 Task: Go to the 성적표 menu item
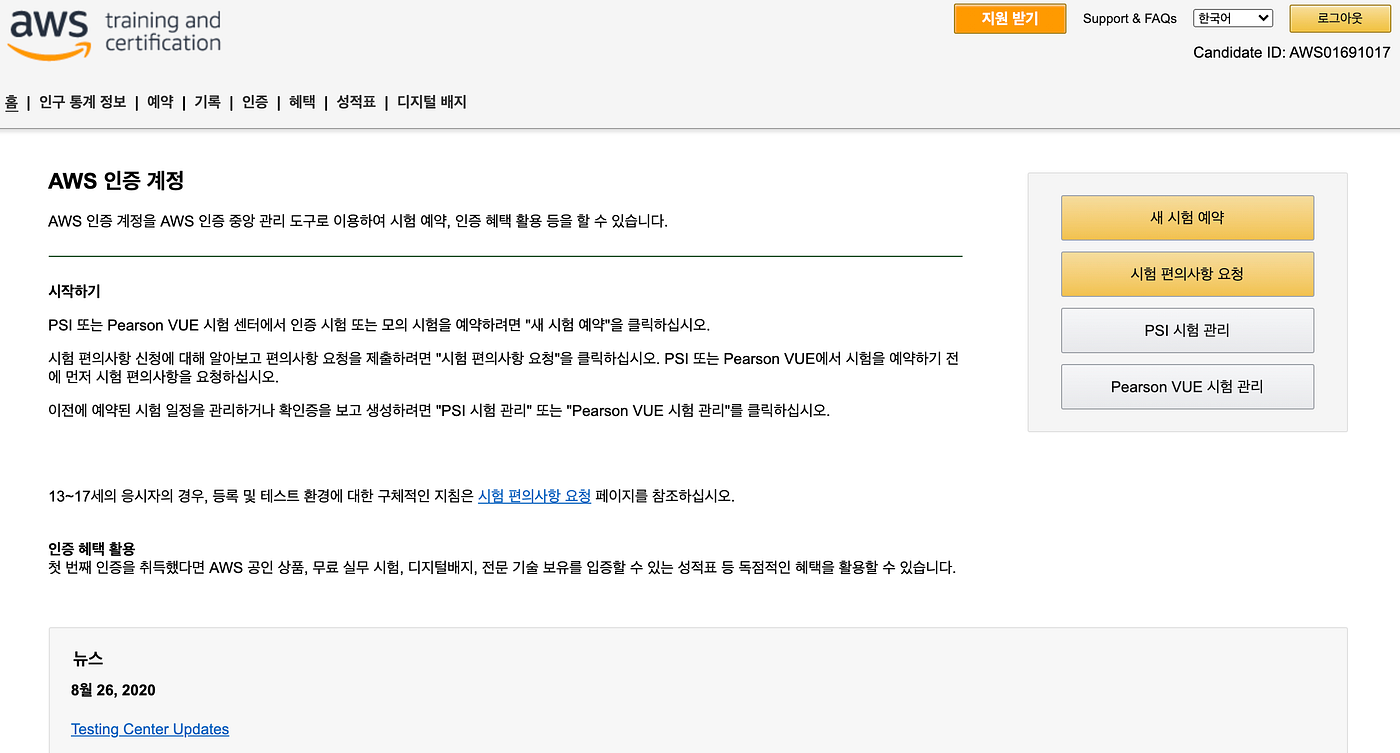pos(356,102)
